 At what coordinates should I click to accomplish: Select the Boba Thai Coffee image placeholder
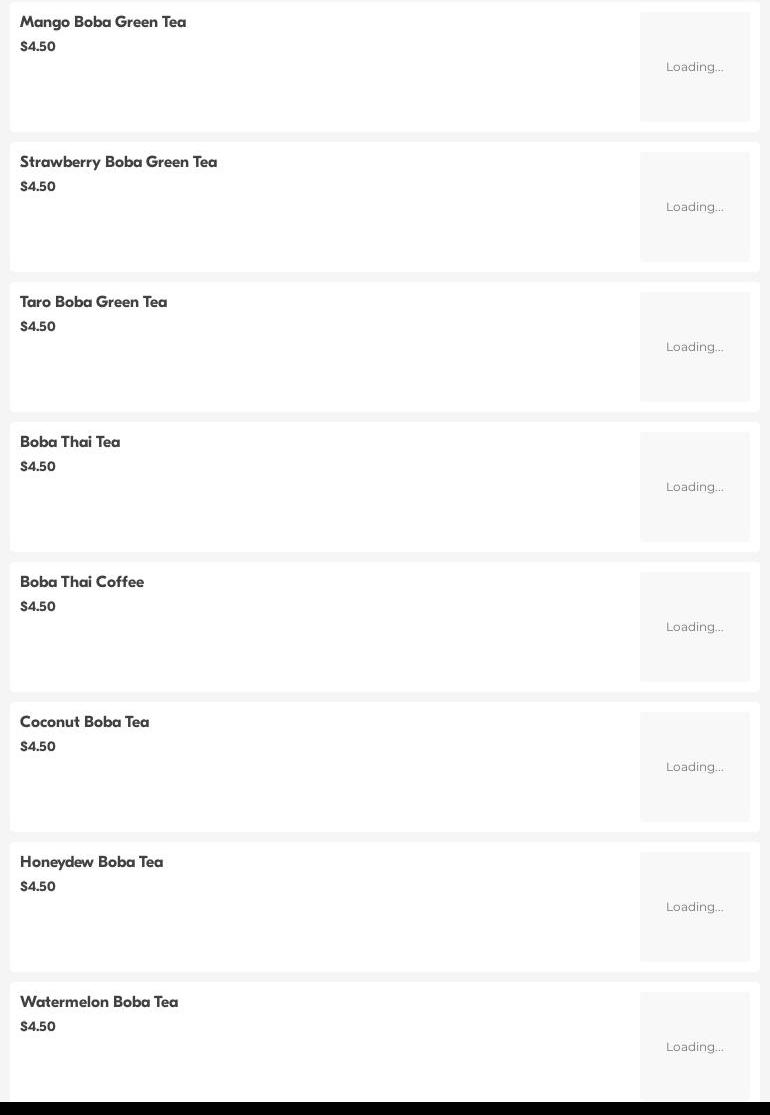point(694,627)
